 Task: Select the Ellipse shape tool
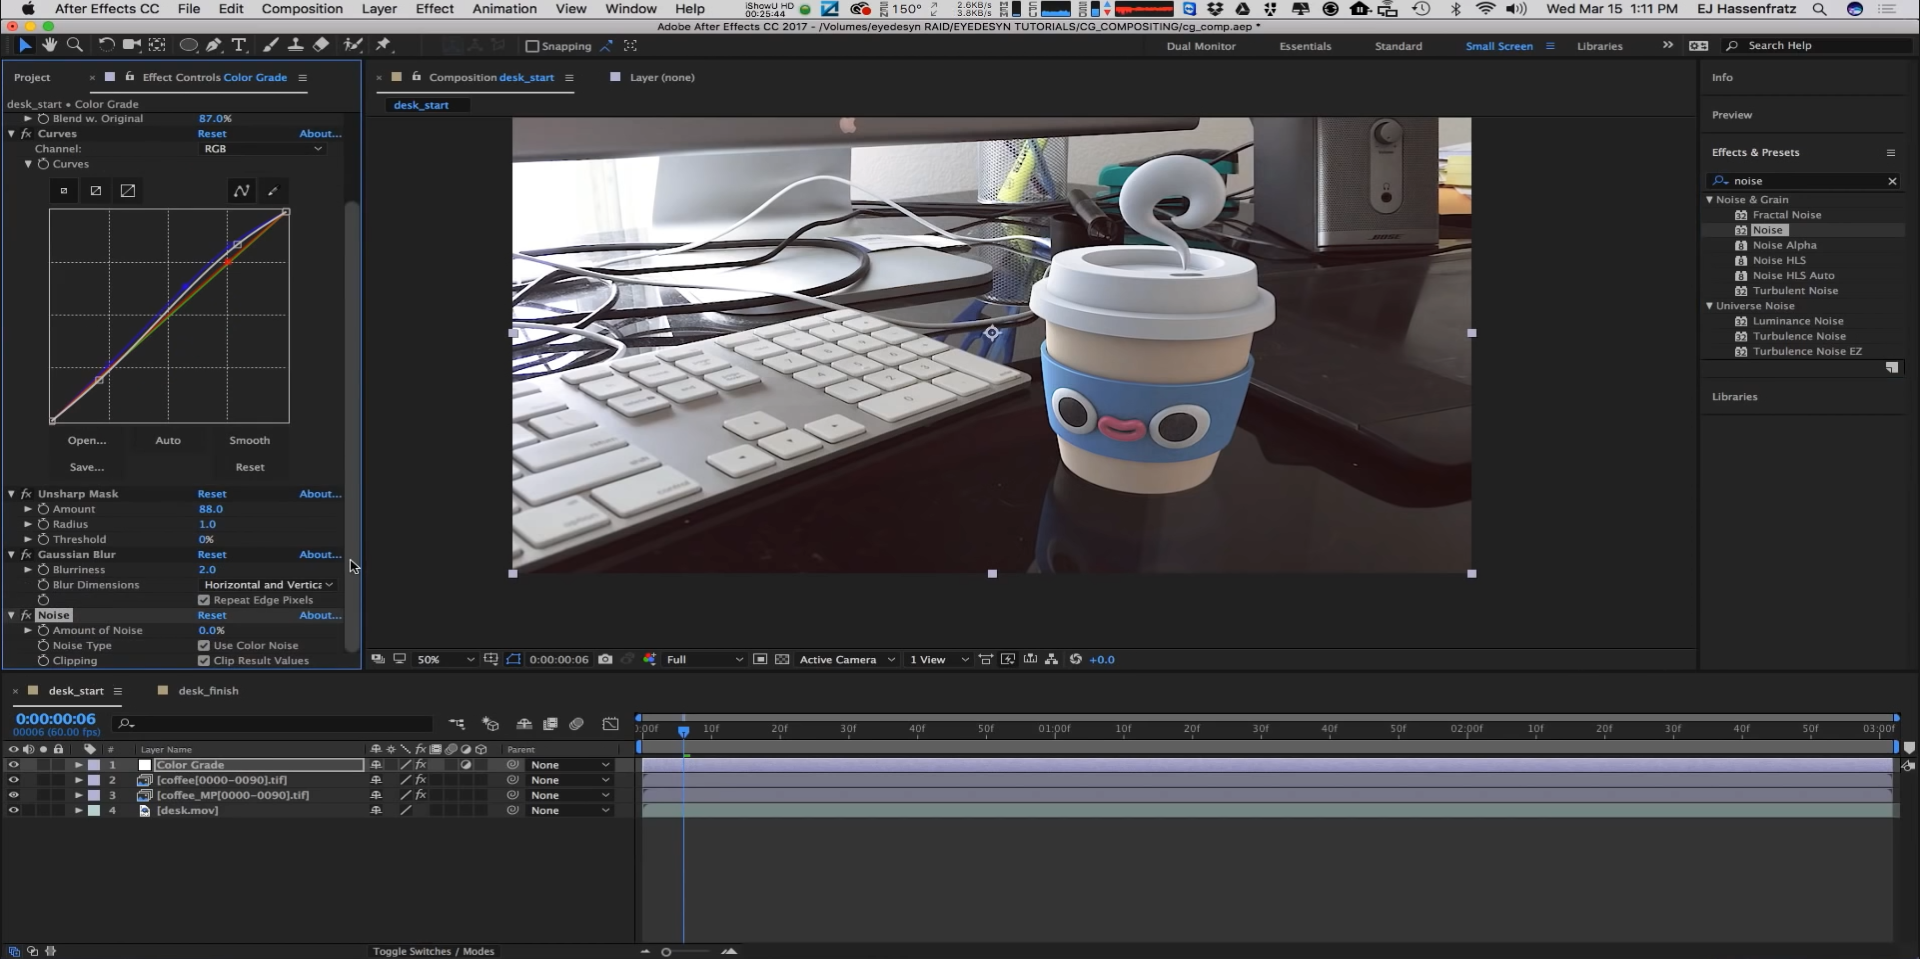188,45
